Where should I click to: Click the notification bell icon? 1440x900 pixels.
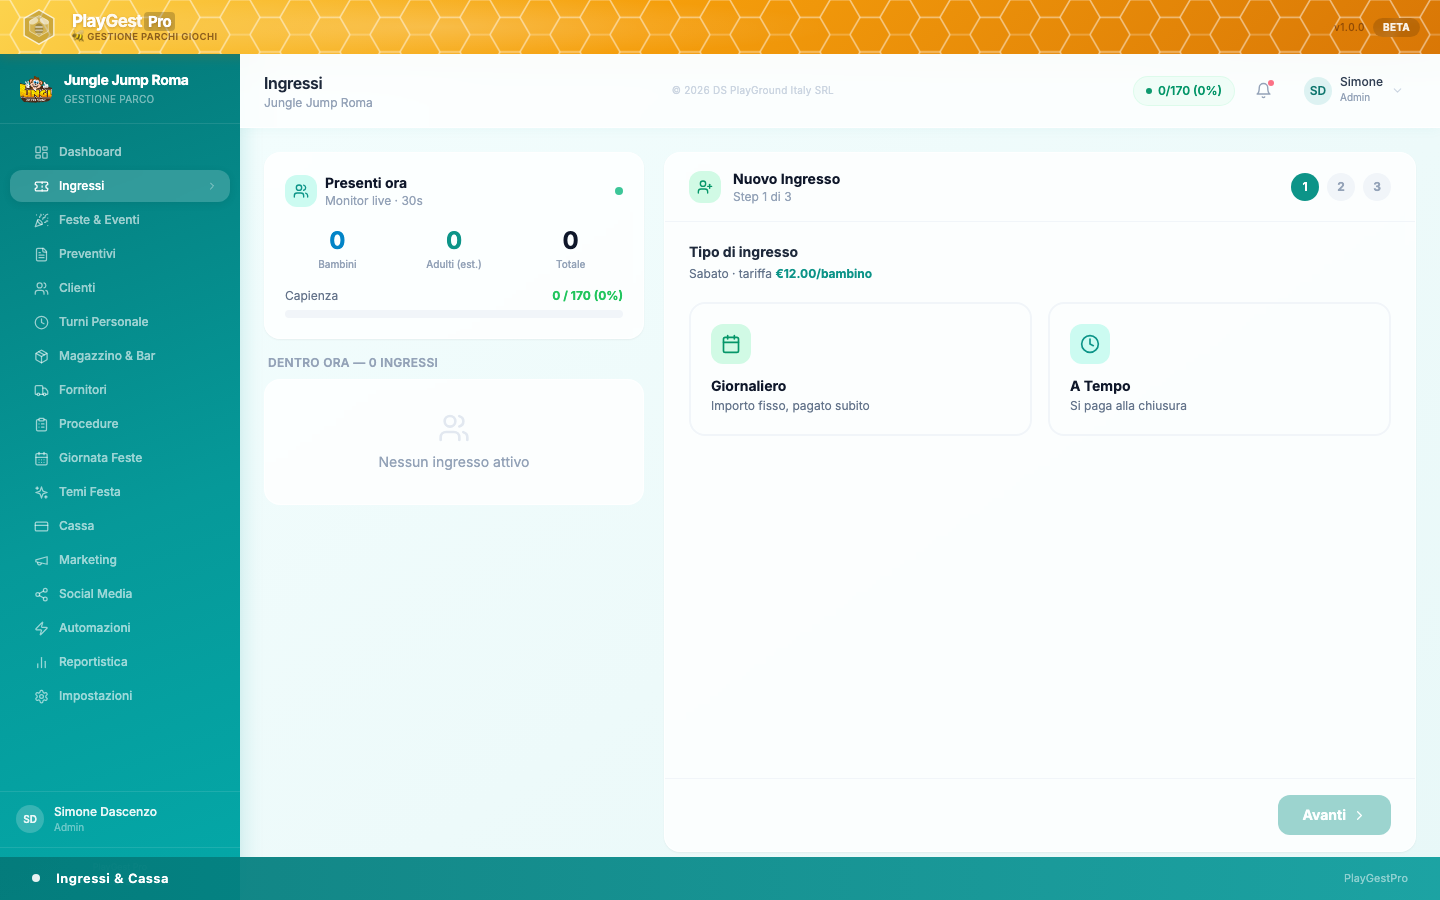pyautogui.click(x=1263, y=90)
